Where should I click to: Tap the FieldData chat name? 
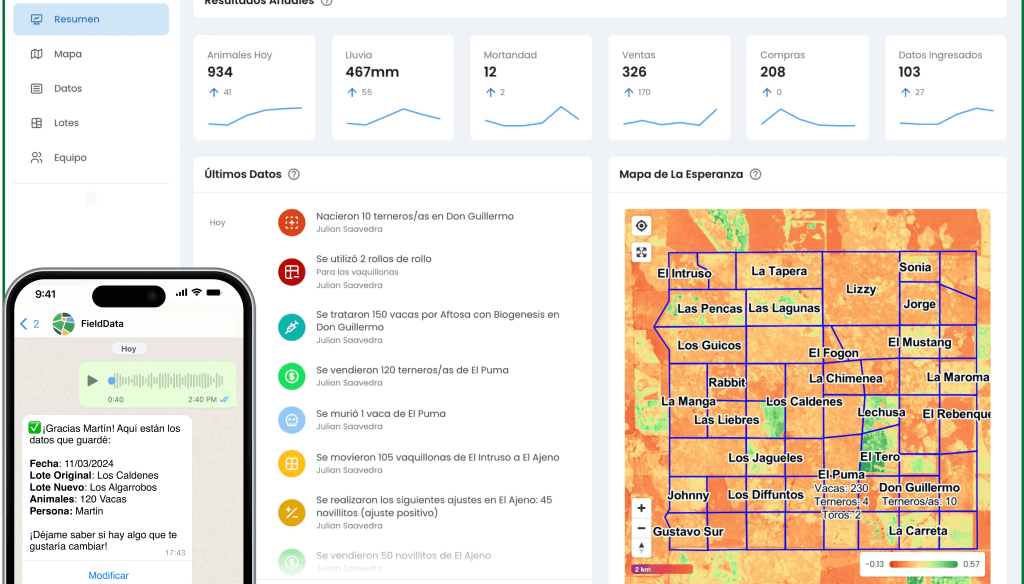pos(102,323)
